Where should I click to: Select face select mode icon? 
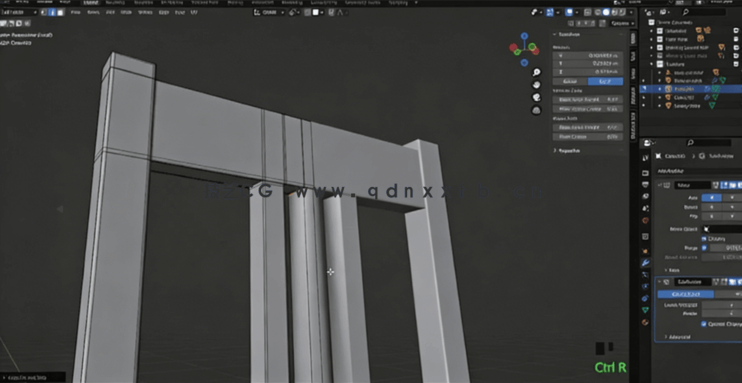pyautogui.click(x=61, y=12)
